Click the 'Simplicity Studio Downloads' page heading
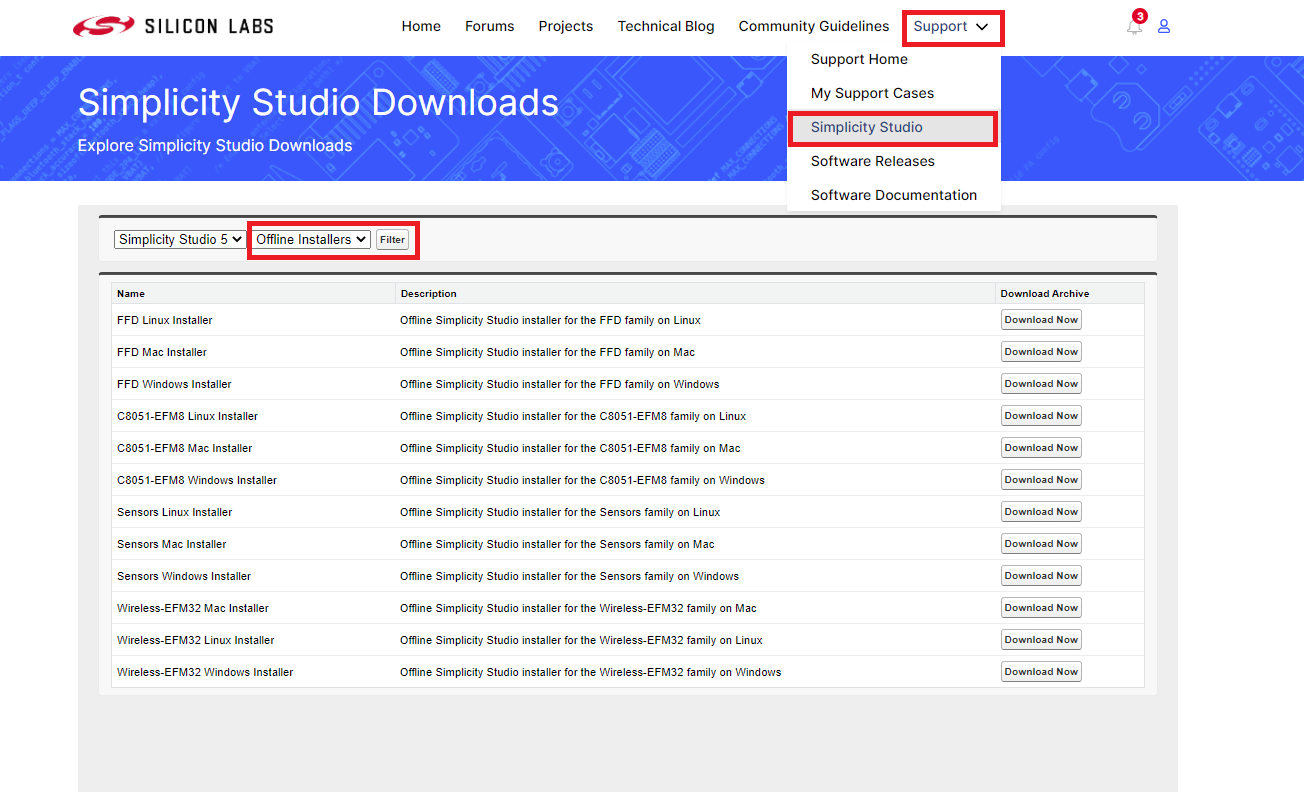The height and width of the screenshot is (792, 1304). coord(318,103)
